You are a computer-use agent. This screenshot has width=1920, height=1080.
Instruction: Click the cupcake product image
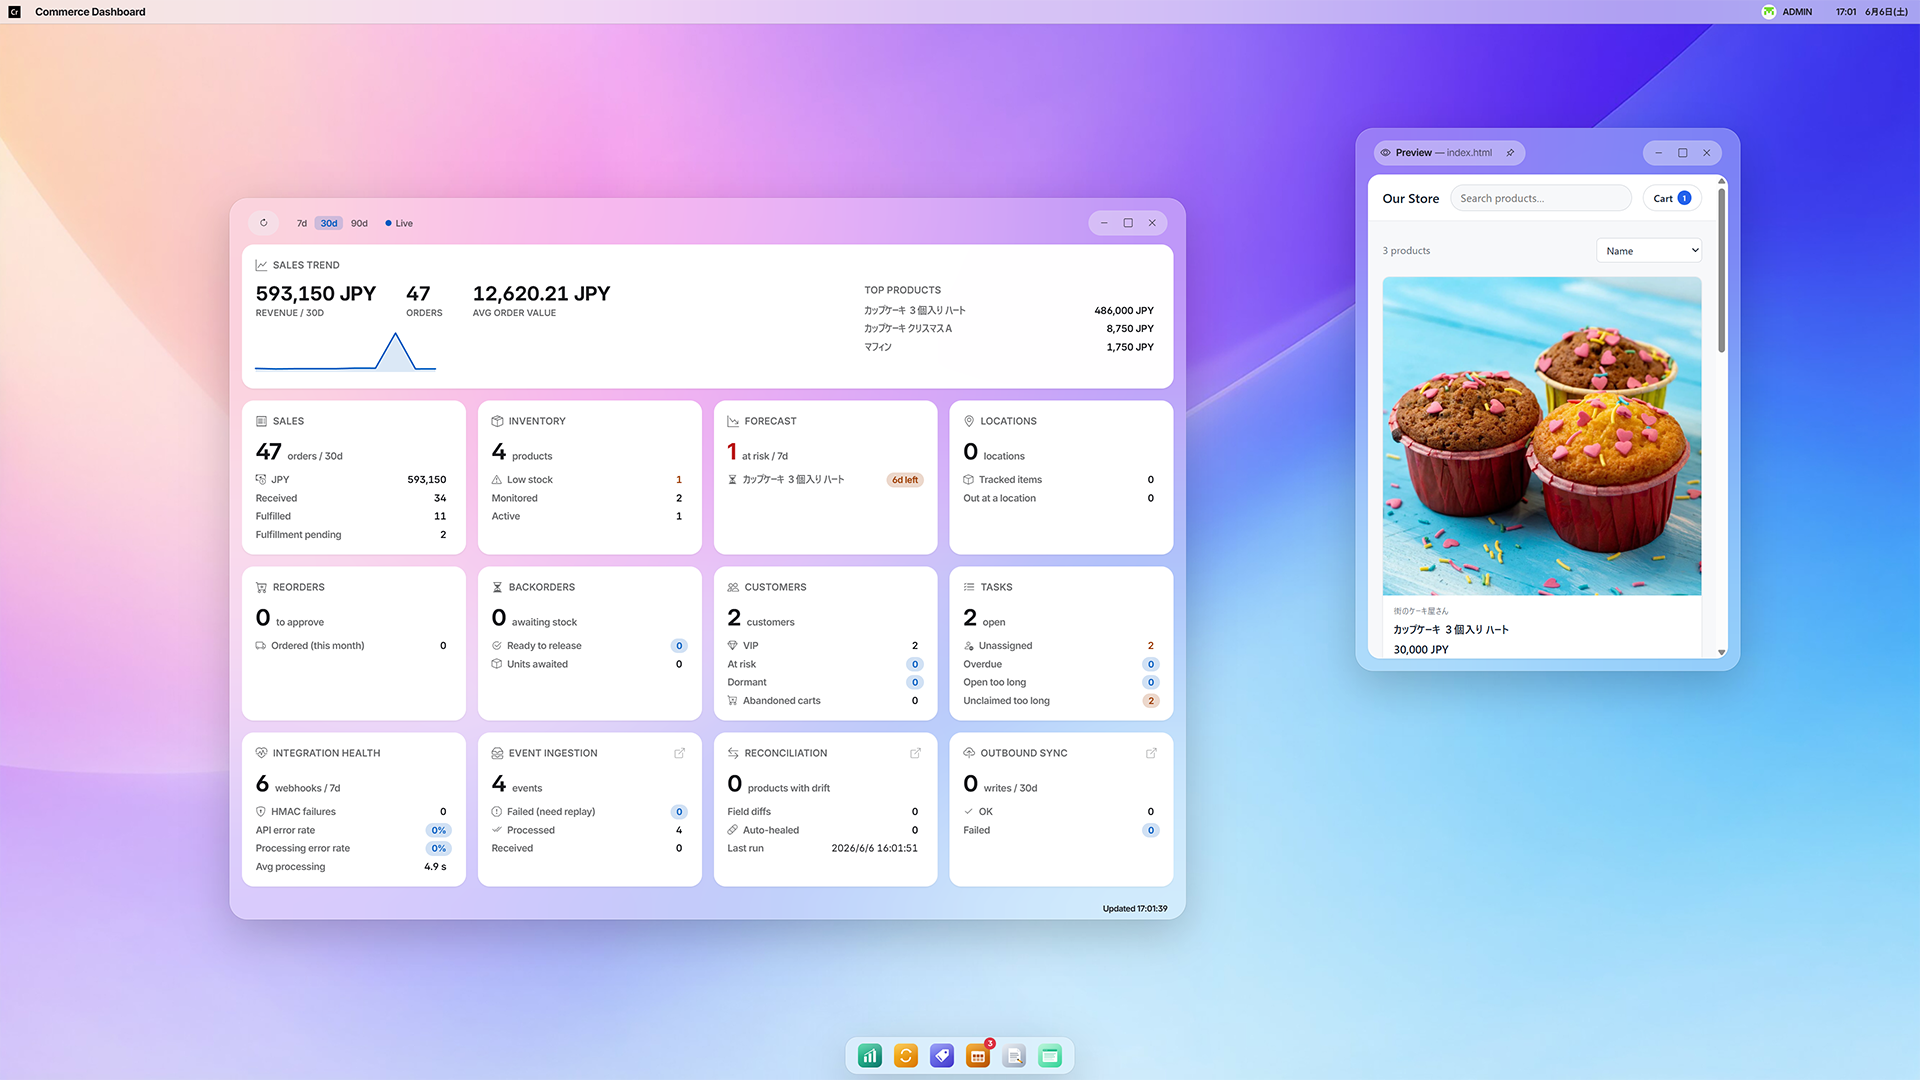[x=1542, y=436]
